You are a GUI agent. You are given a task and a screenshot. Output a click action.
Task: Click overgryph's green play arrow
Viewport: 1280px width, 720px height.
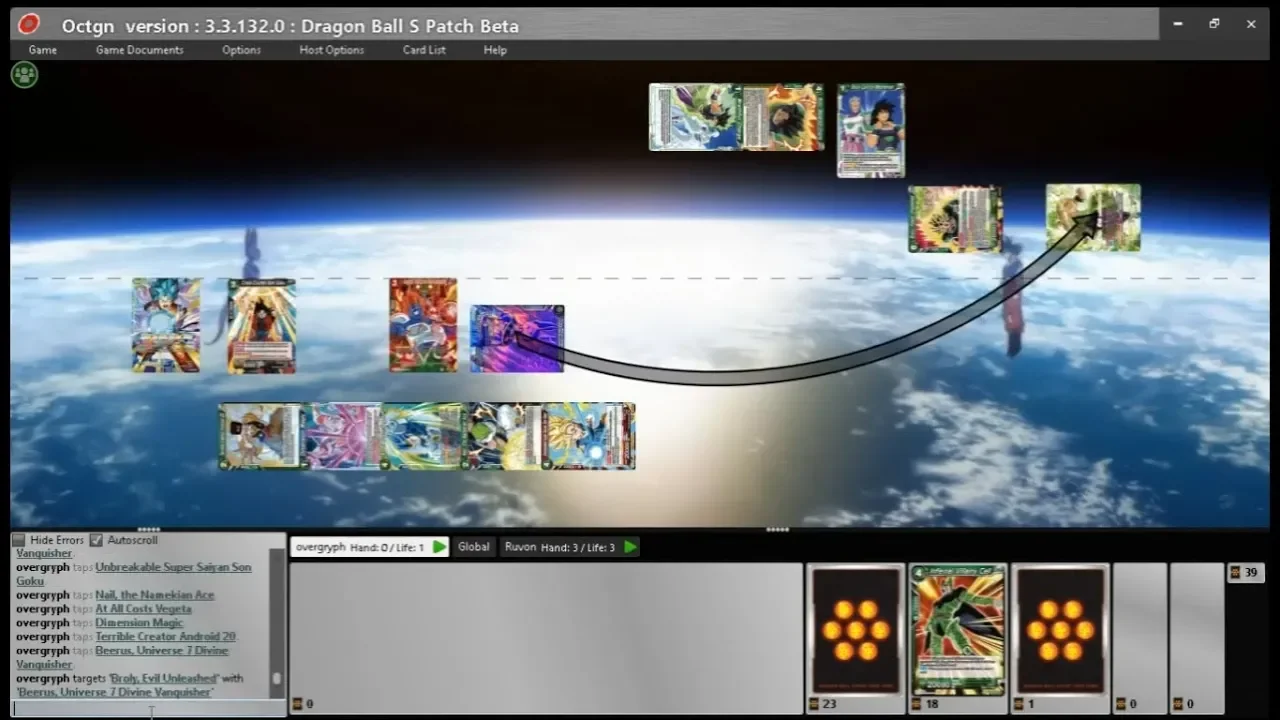pos(439,547)
